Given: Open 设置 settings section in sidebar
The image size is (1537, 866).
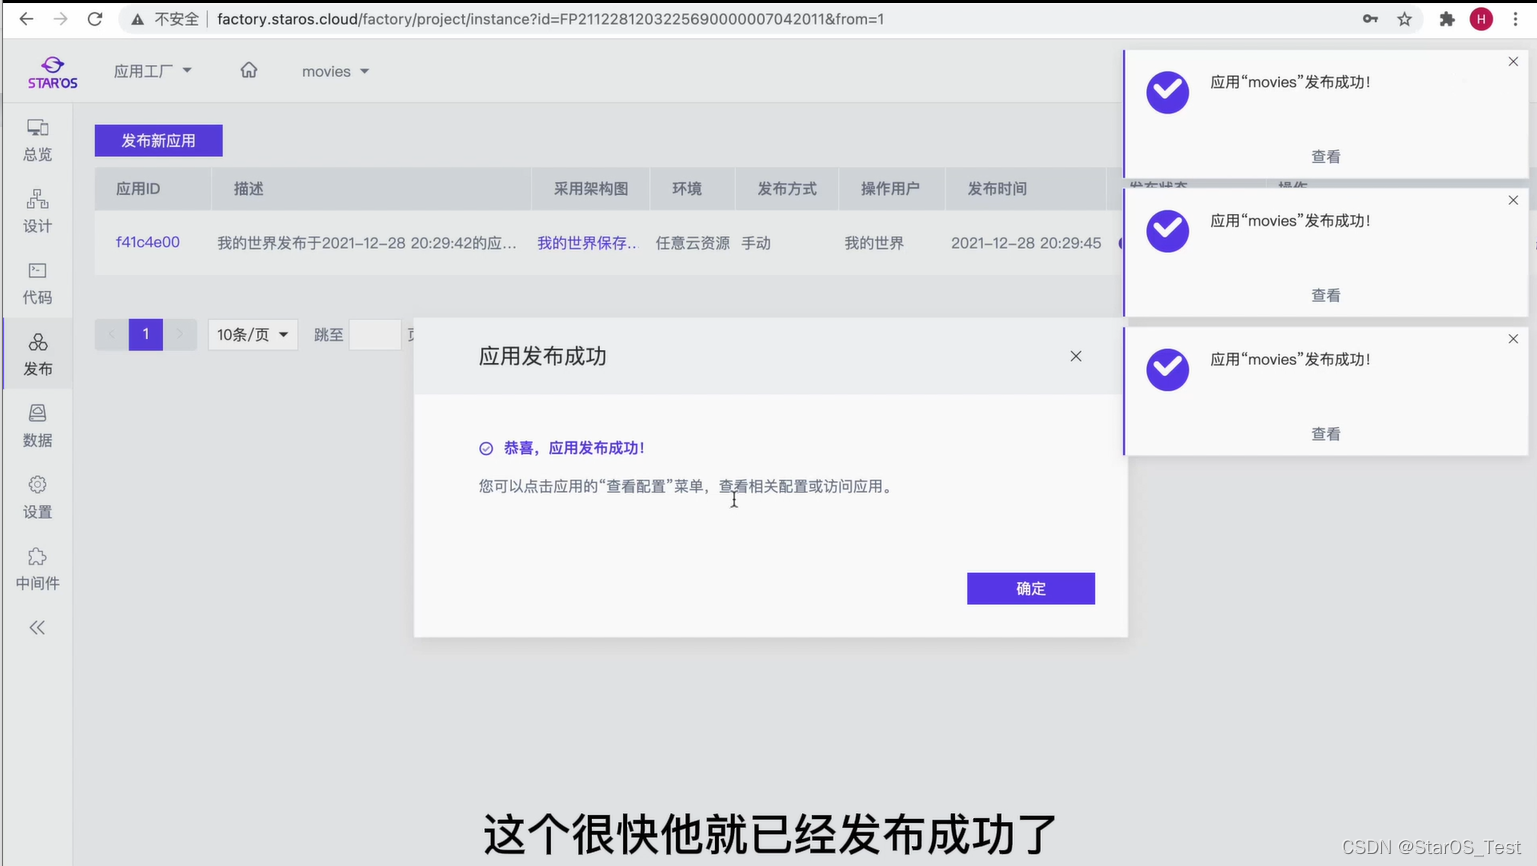Looking at the screenshot, I should 37,498.
